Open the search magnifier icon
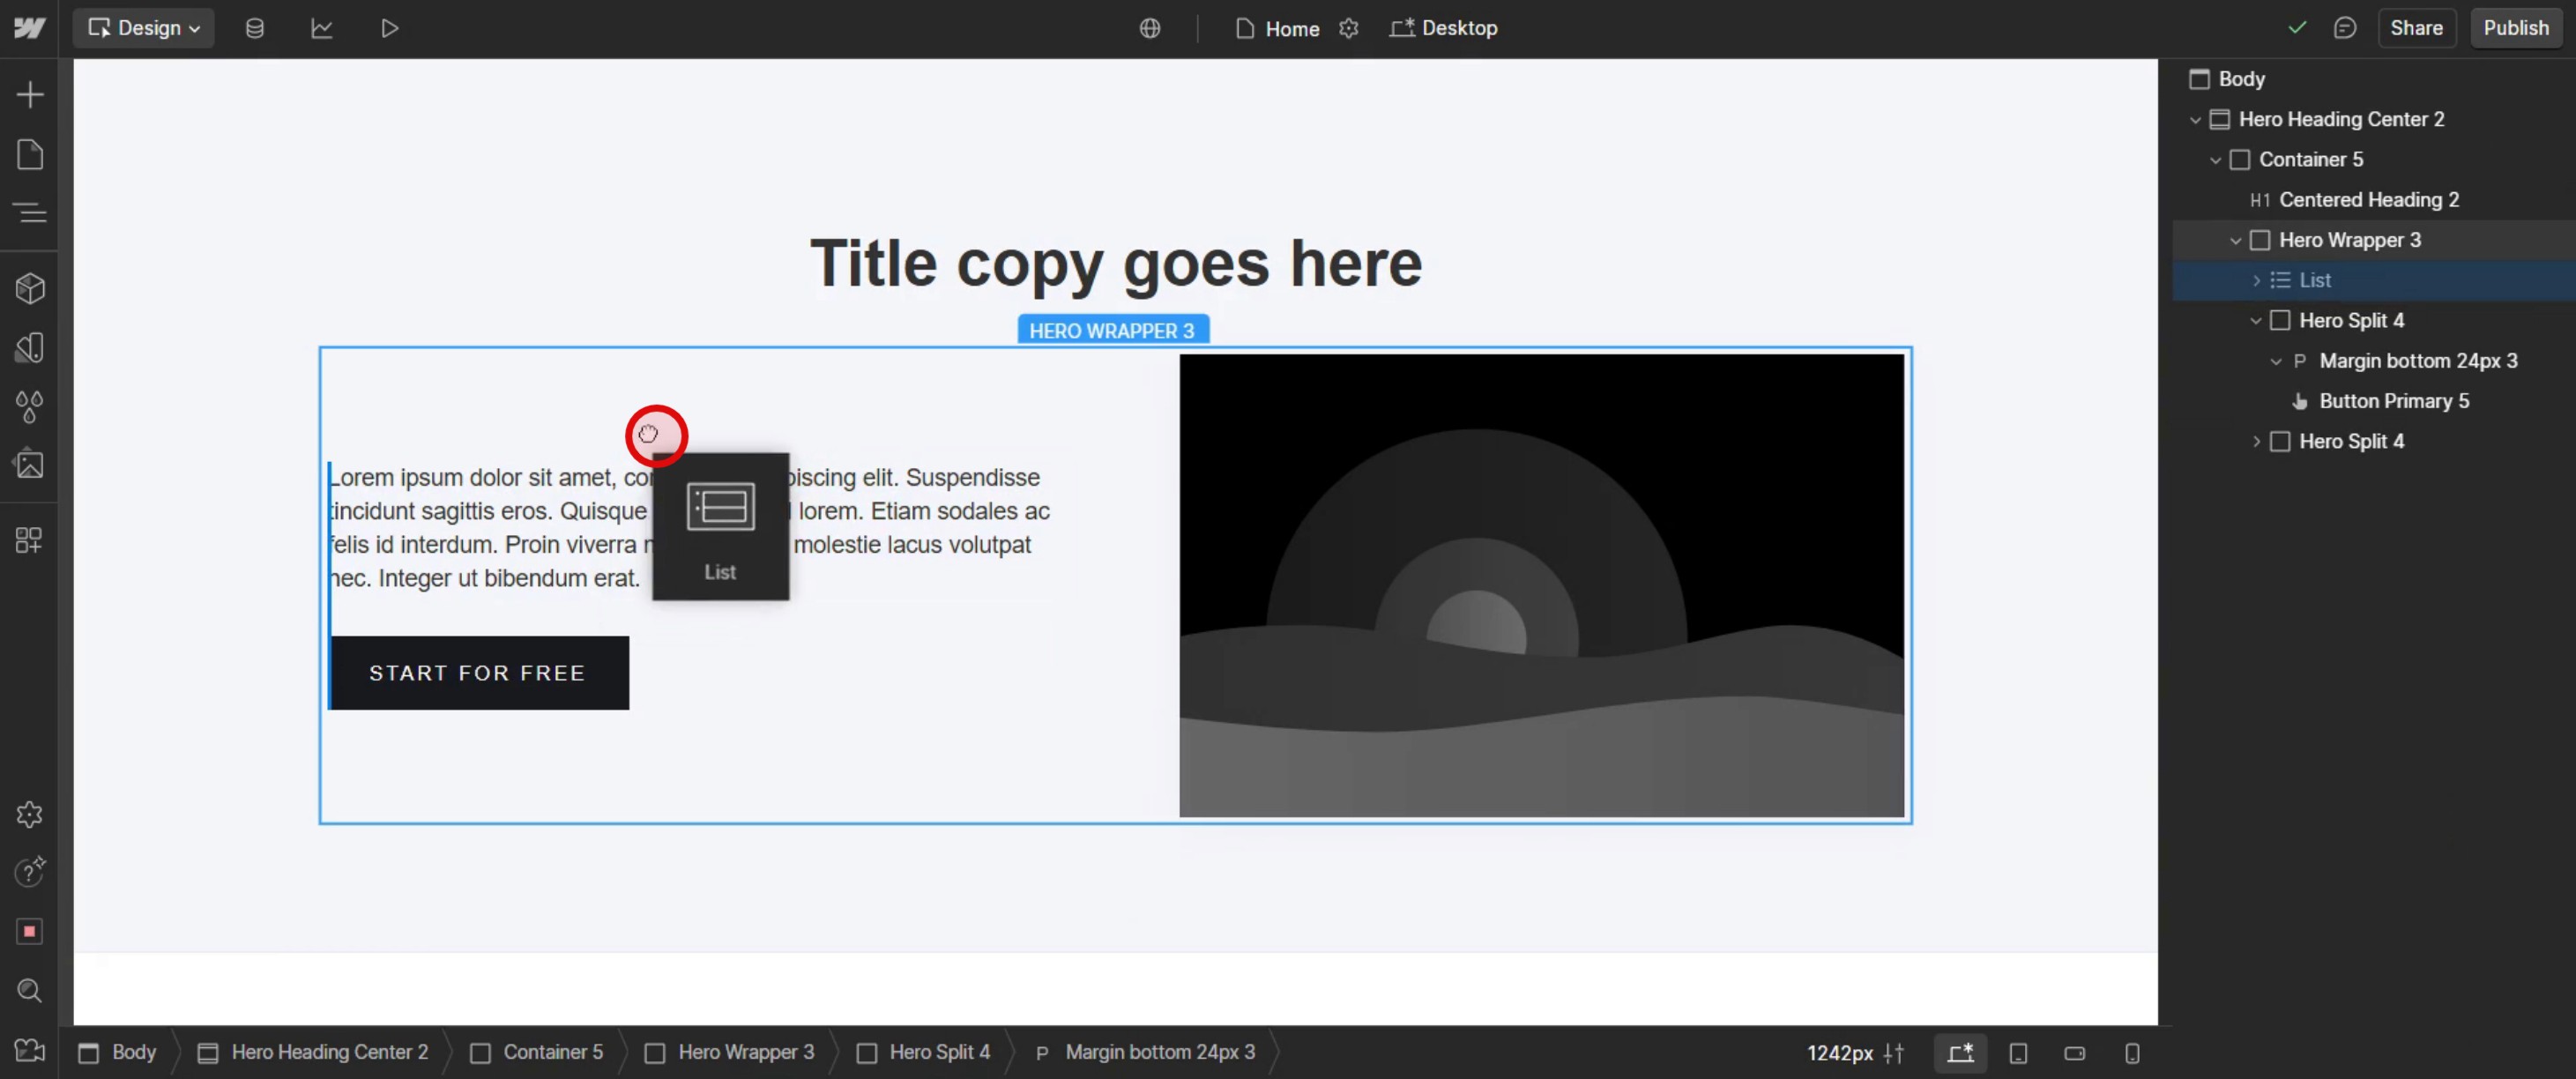 30,991
